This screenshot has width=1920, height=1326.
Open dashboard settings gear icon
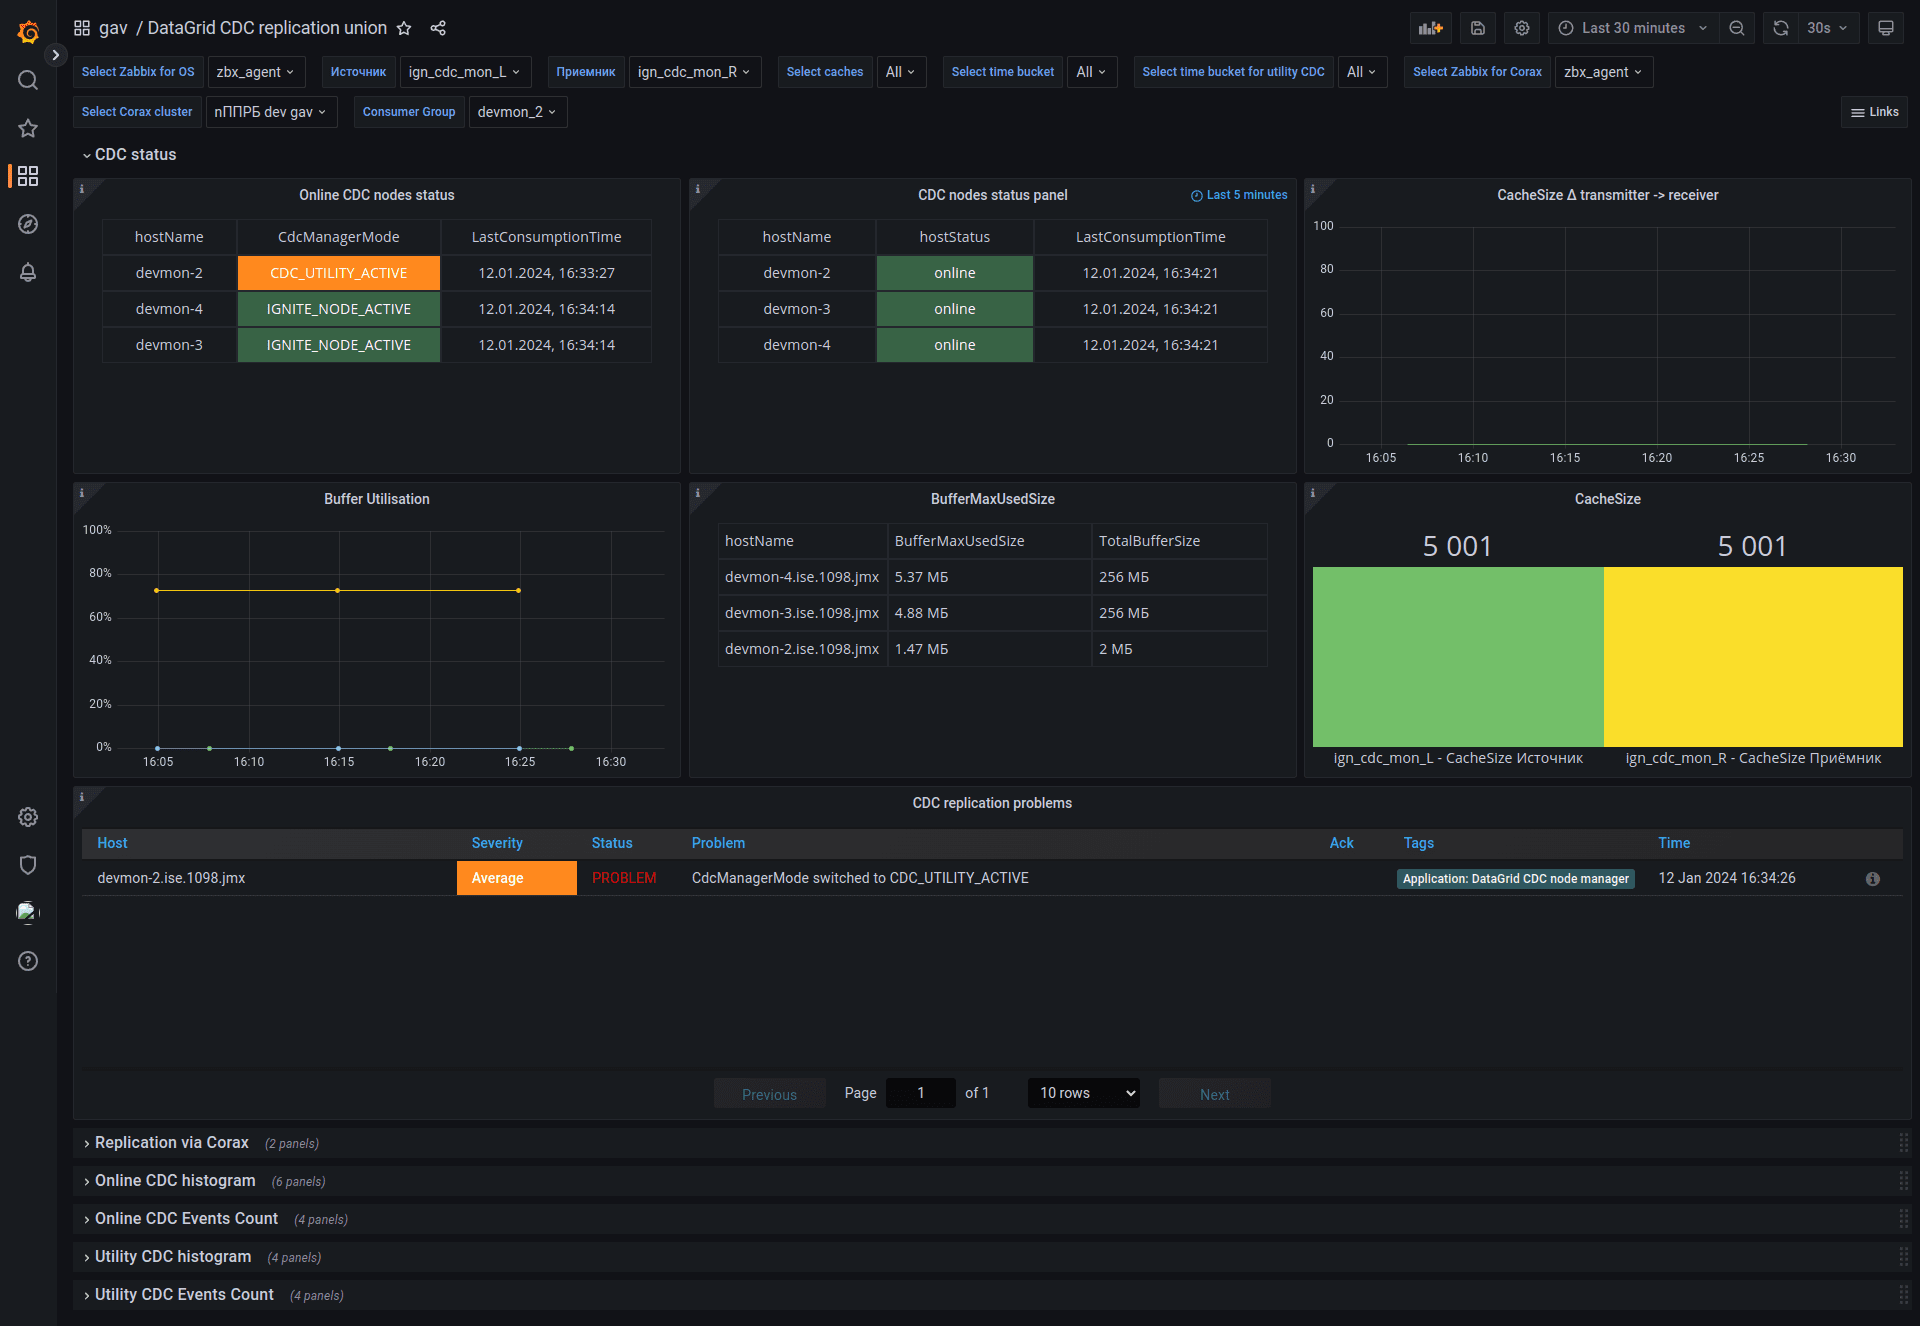pyautogui.click(x=1521, y=28)
